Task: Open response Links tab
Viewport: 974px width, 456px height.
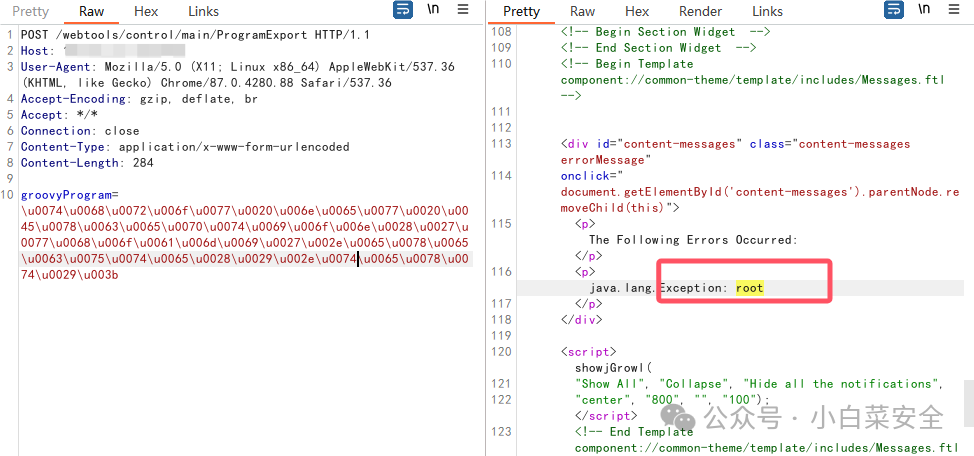Action: click(768, 11)
